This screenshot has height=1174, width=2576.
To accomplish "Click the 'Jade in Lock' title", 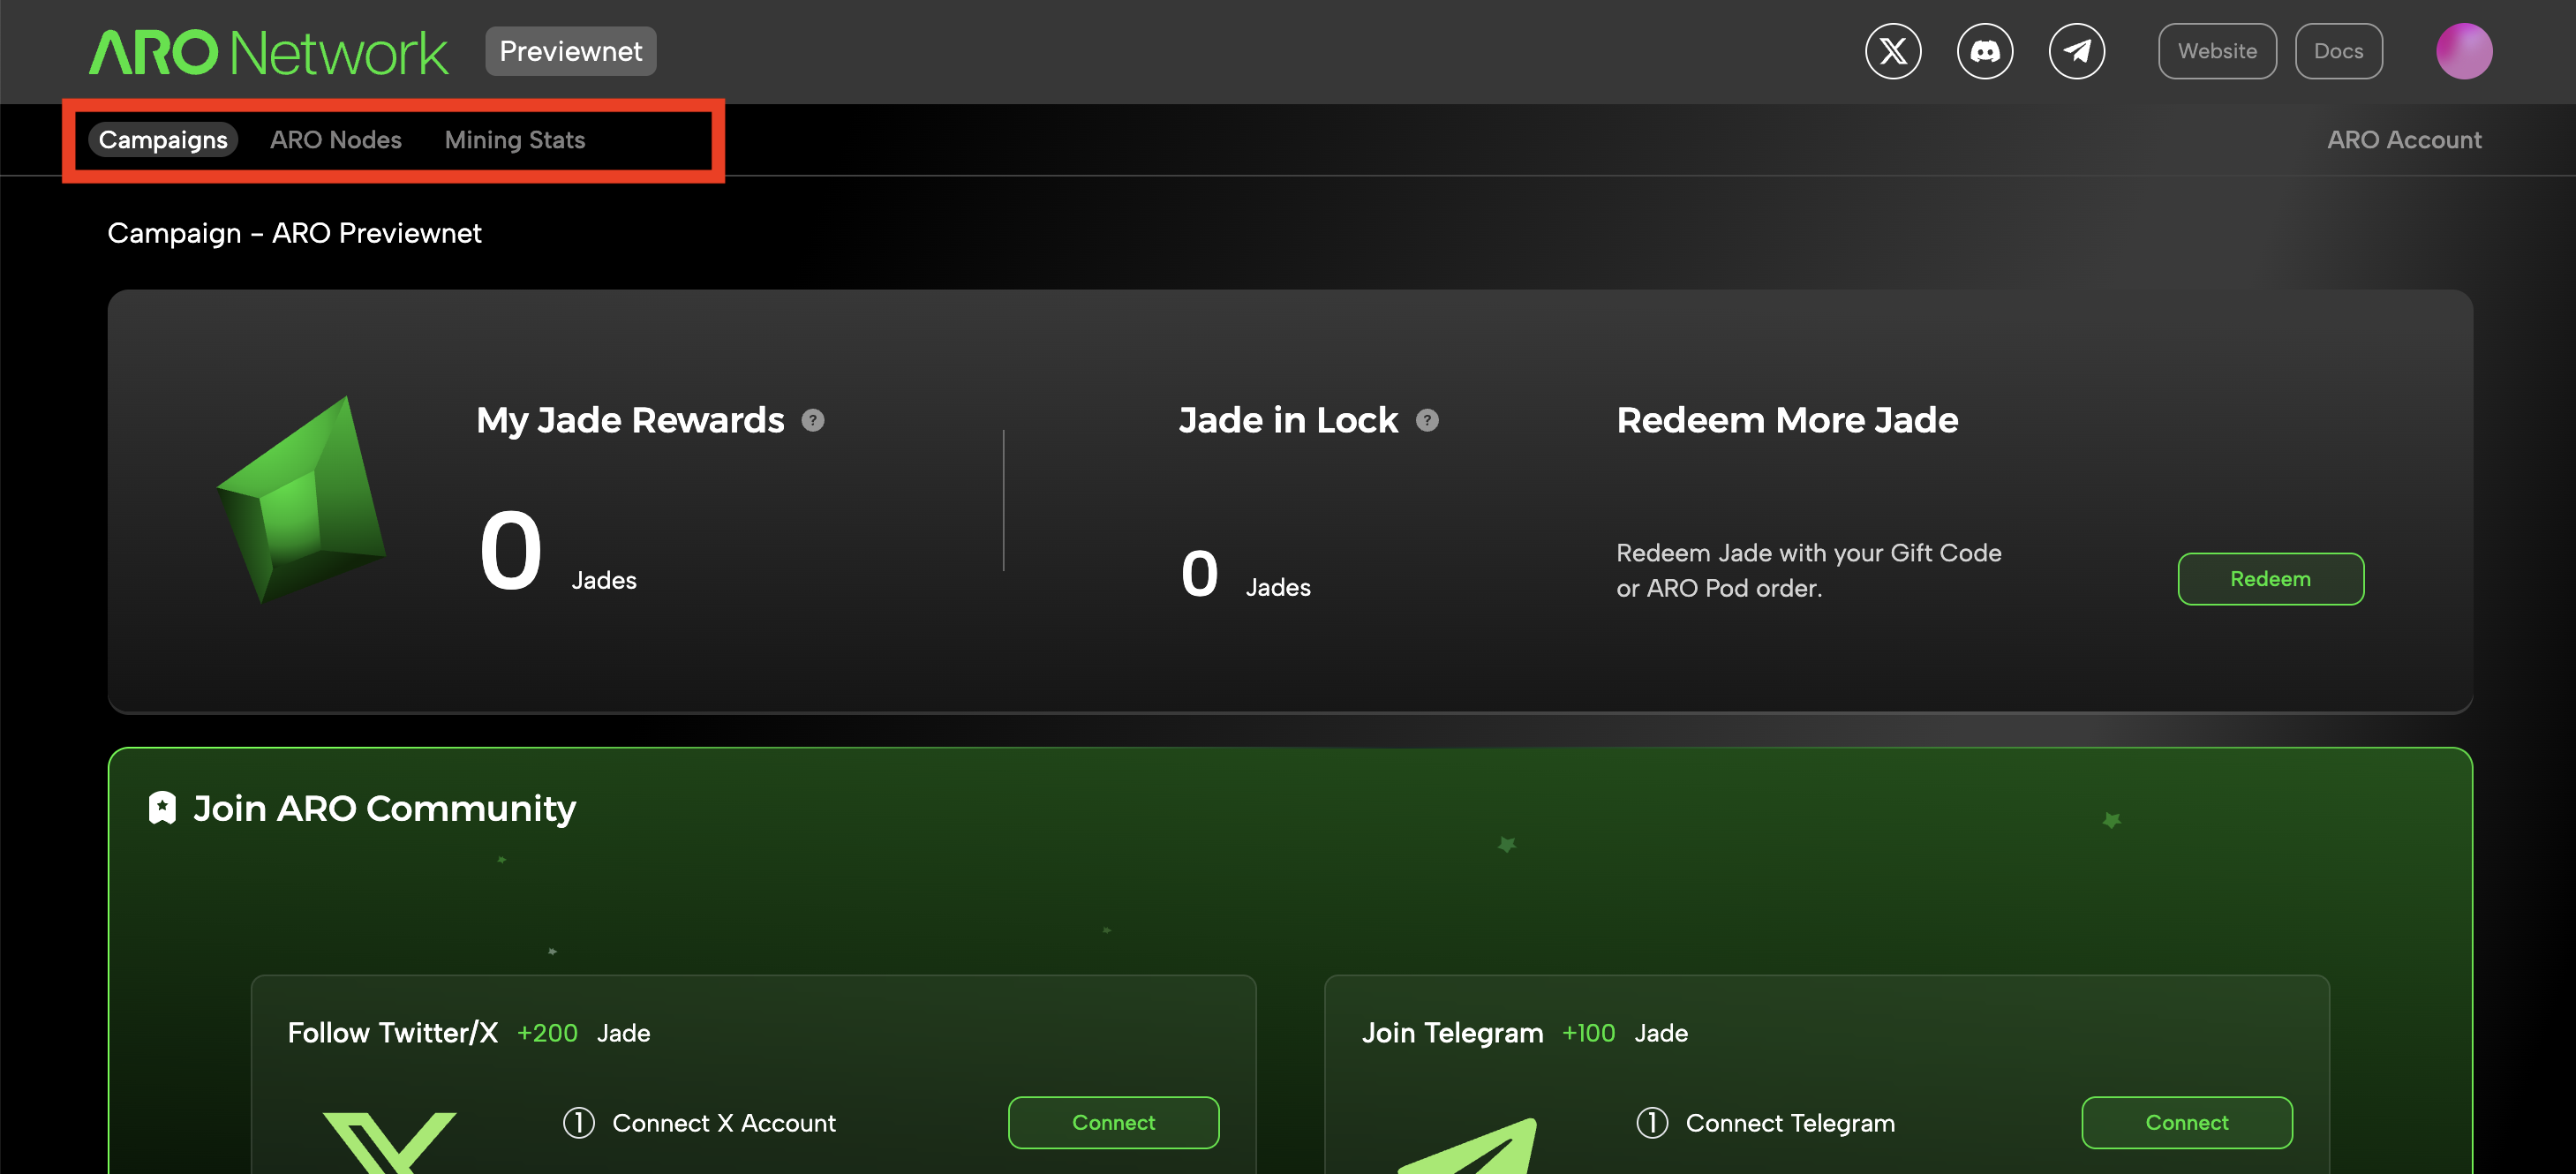I will click(x=1288, y=421).
